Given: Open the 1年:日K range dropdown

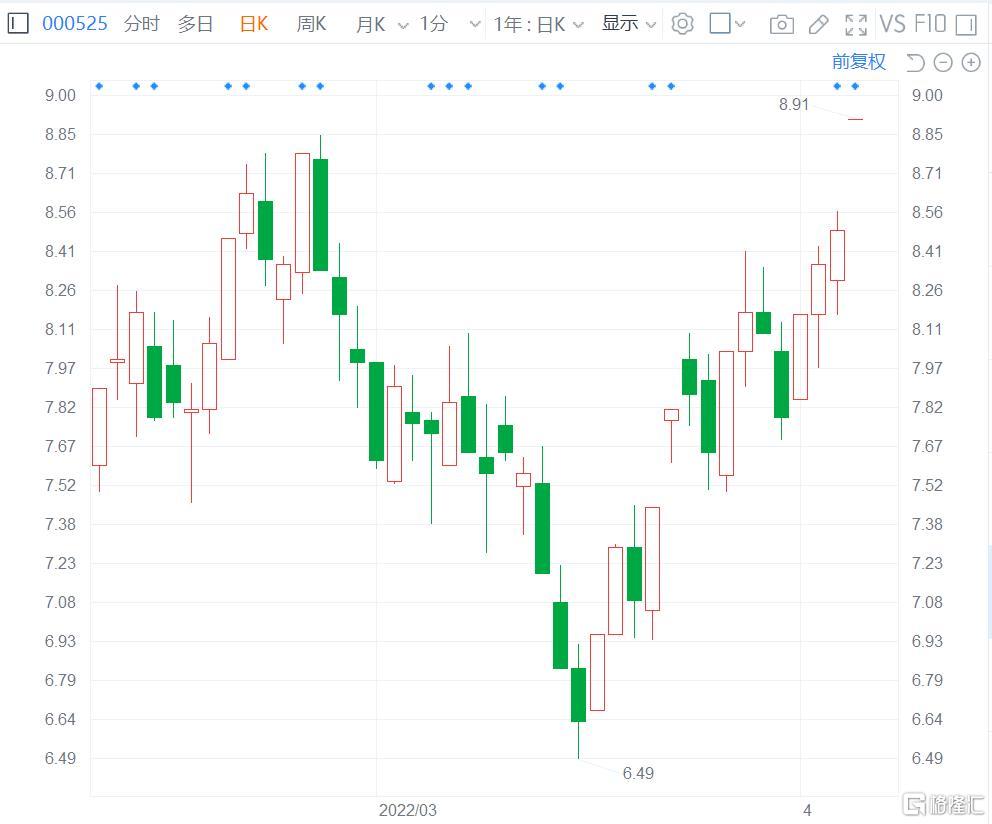Looking at the screenshot, I should click(538, 24).
